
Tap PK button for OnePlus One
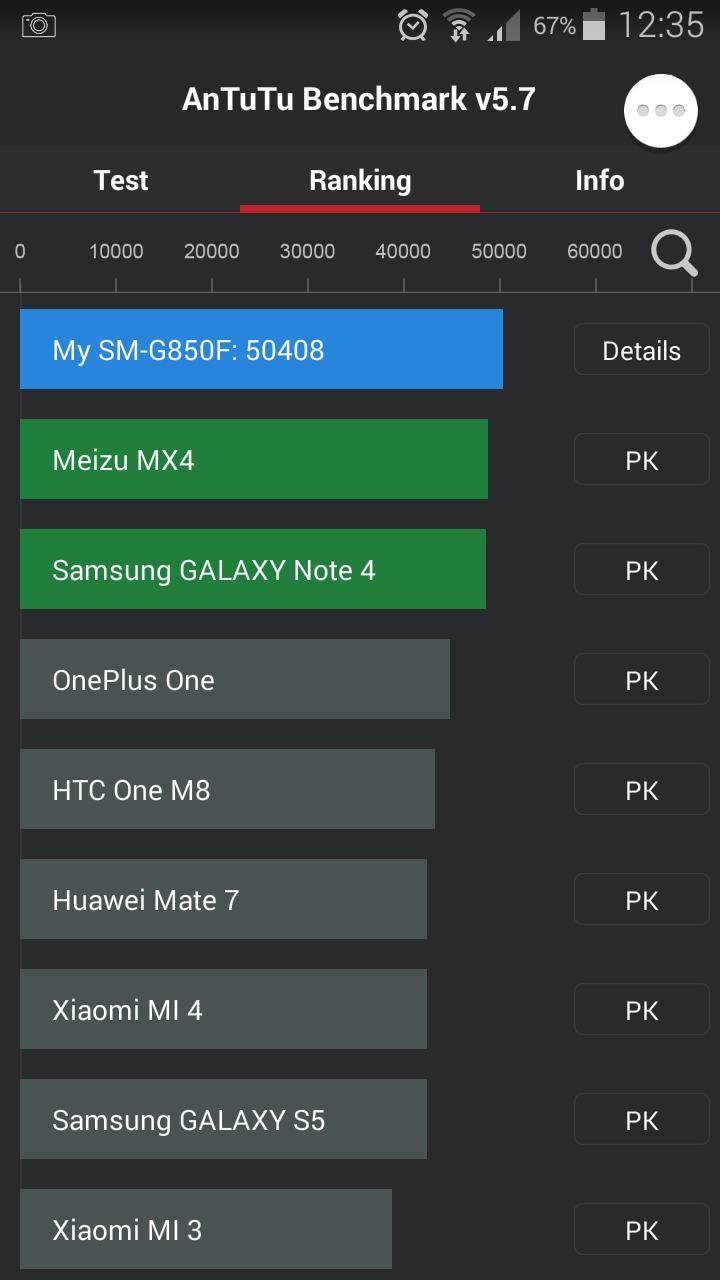tap(641, 680)
